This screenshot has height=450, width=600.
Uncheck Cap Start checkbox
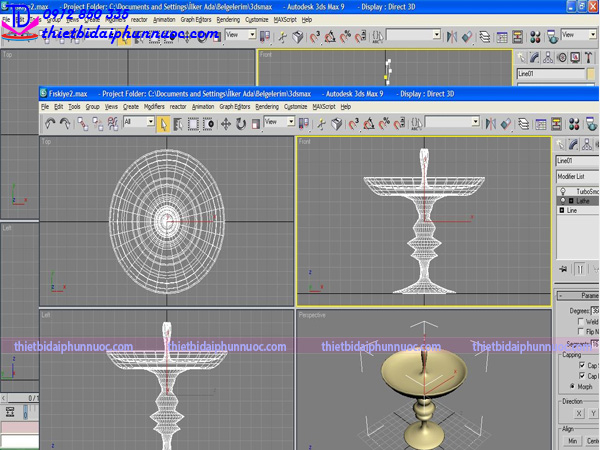582,365
